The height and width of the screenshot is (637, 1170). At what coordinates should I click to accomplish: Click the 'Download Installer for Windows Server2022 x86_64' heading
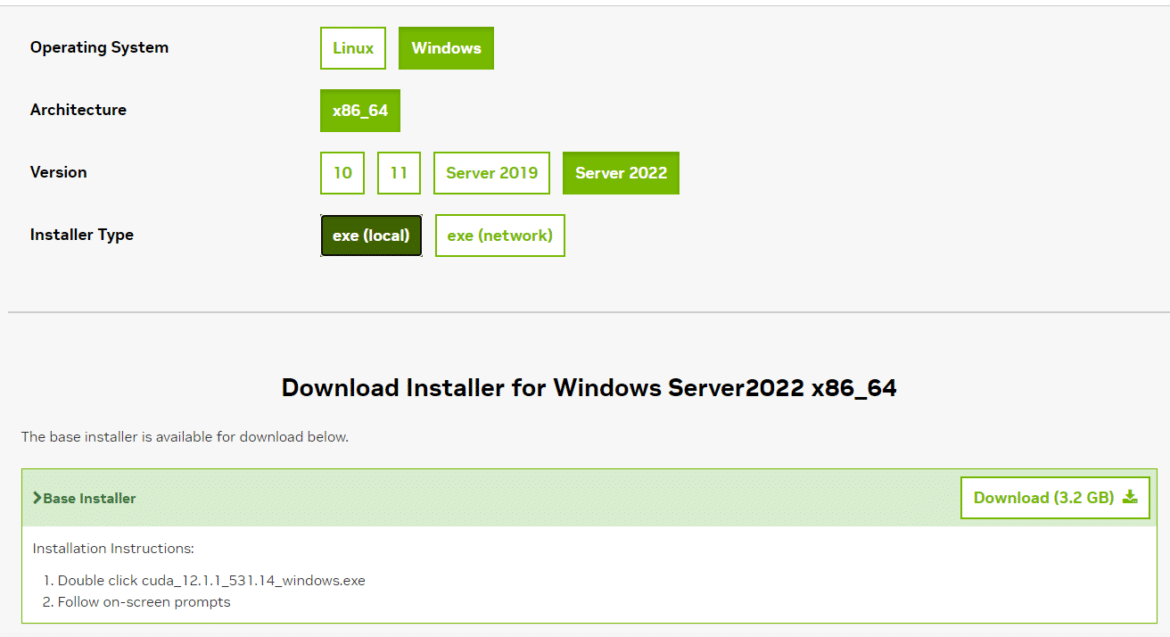589,388
